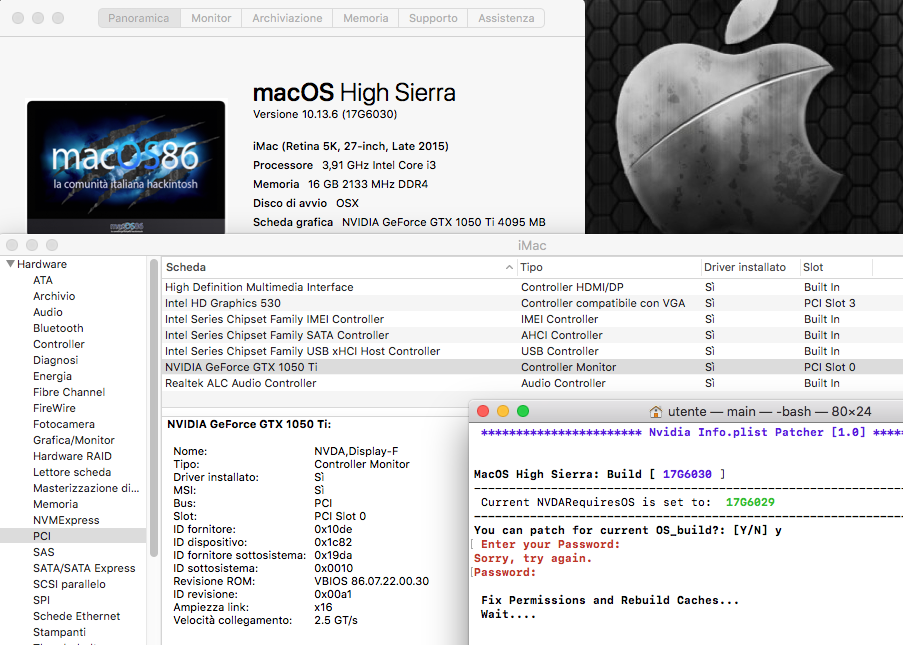The height and width of the screenshot is (645, 903).
Task: Select the Realtek ALC Audio Controller row
Action: (x=532, y=383)
